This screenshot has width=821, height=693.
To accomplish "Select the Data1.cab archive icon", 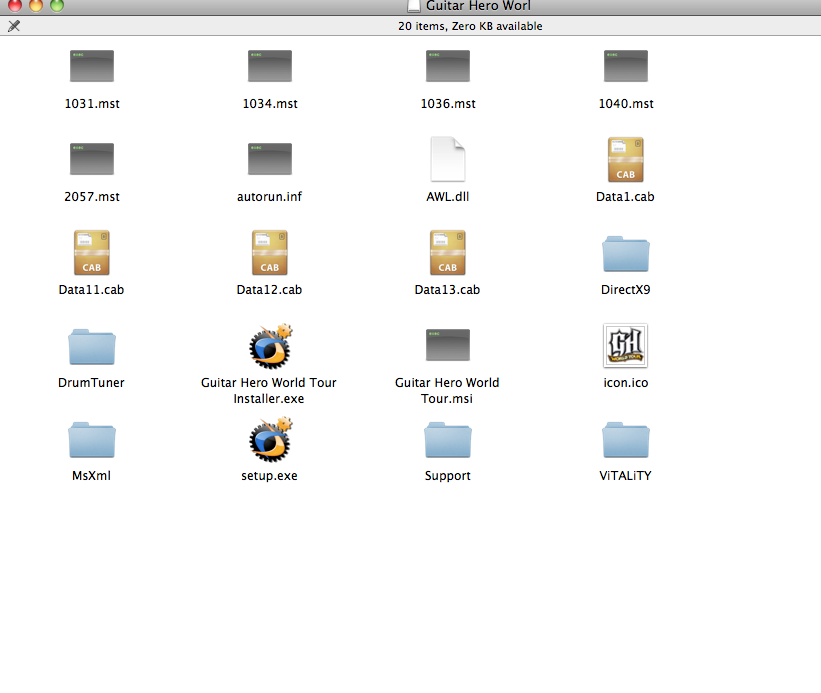I will 626,159.
